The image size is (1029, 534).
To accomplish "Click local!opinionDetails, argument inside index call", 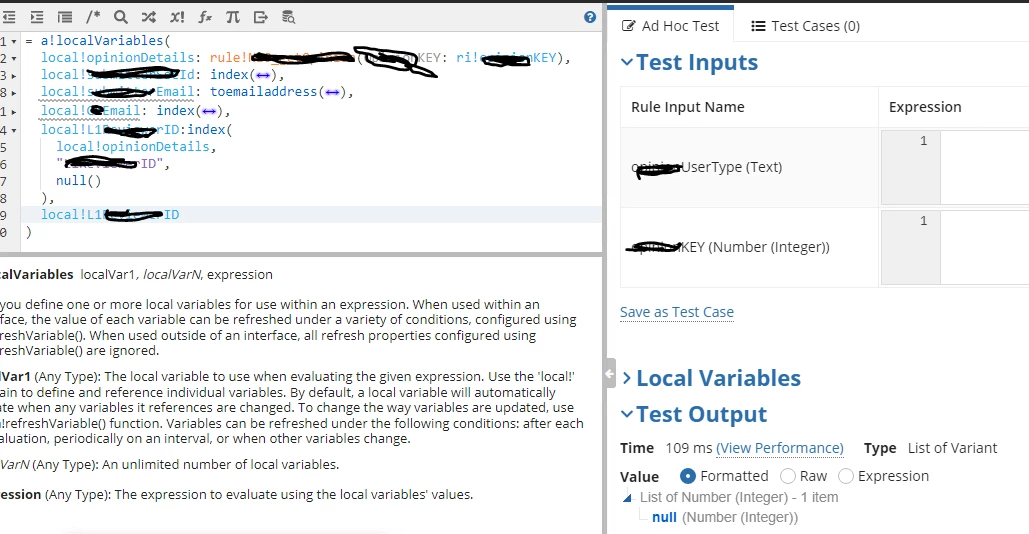I will point(133,147).
